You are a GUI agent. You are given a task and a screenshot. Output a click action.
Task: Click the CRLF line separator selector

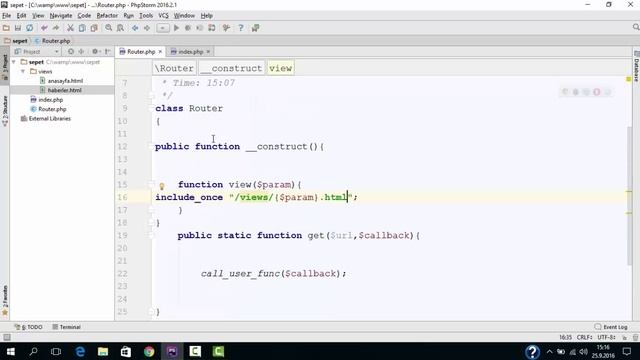click(x=584, y=337)
